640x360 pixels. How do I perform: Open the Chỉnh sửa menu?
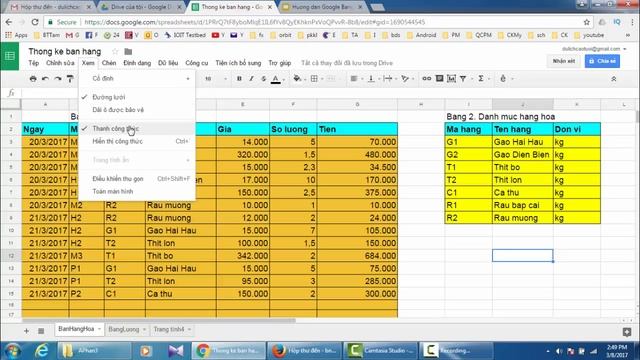point(60,63)
